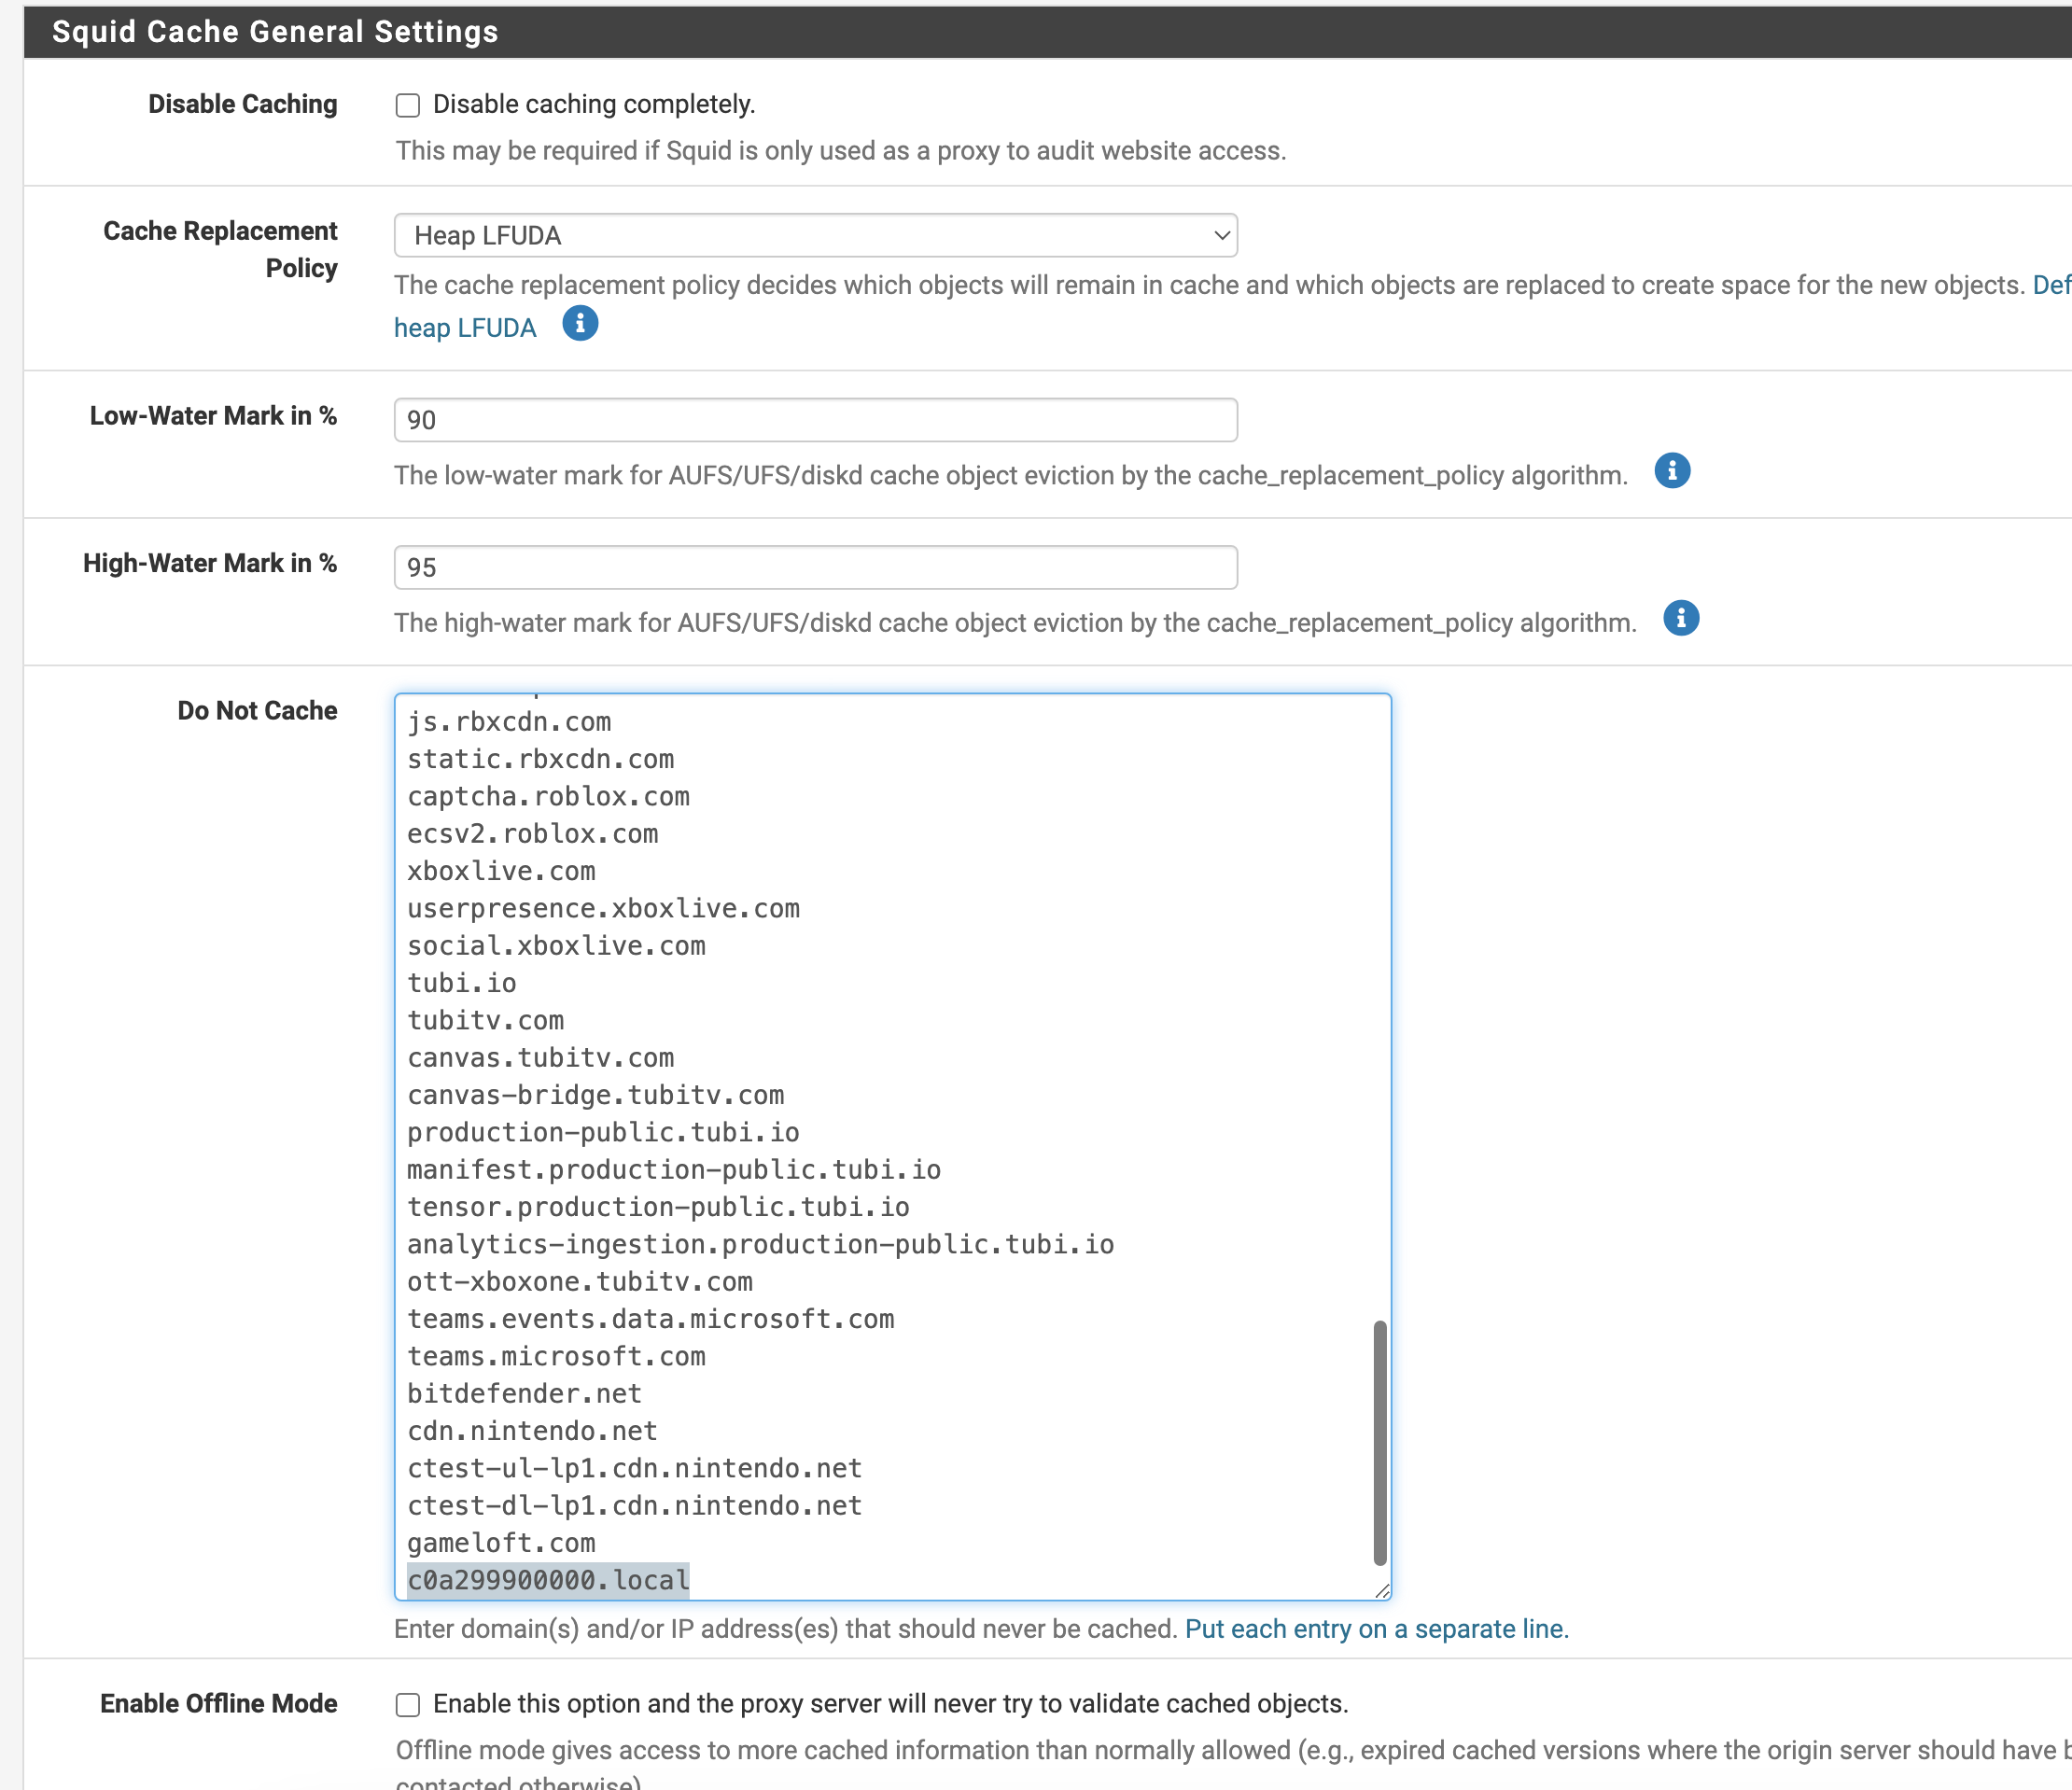Click the c0a299900000.local entry

[548, 1580]
